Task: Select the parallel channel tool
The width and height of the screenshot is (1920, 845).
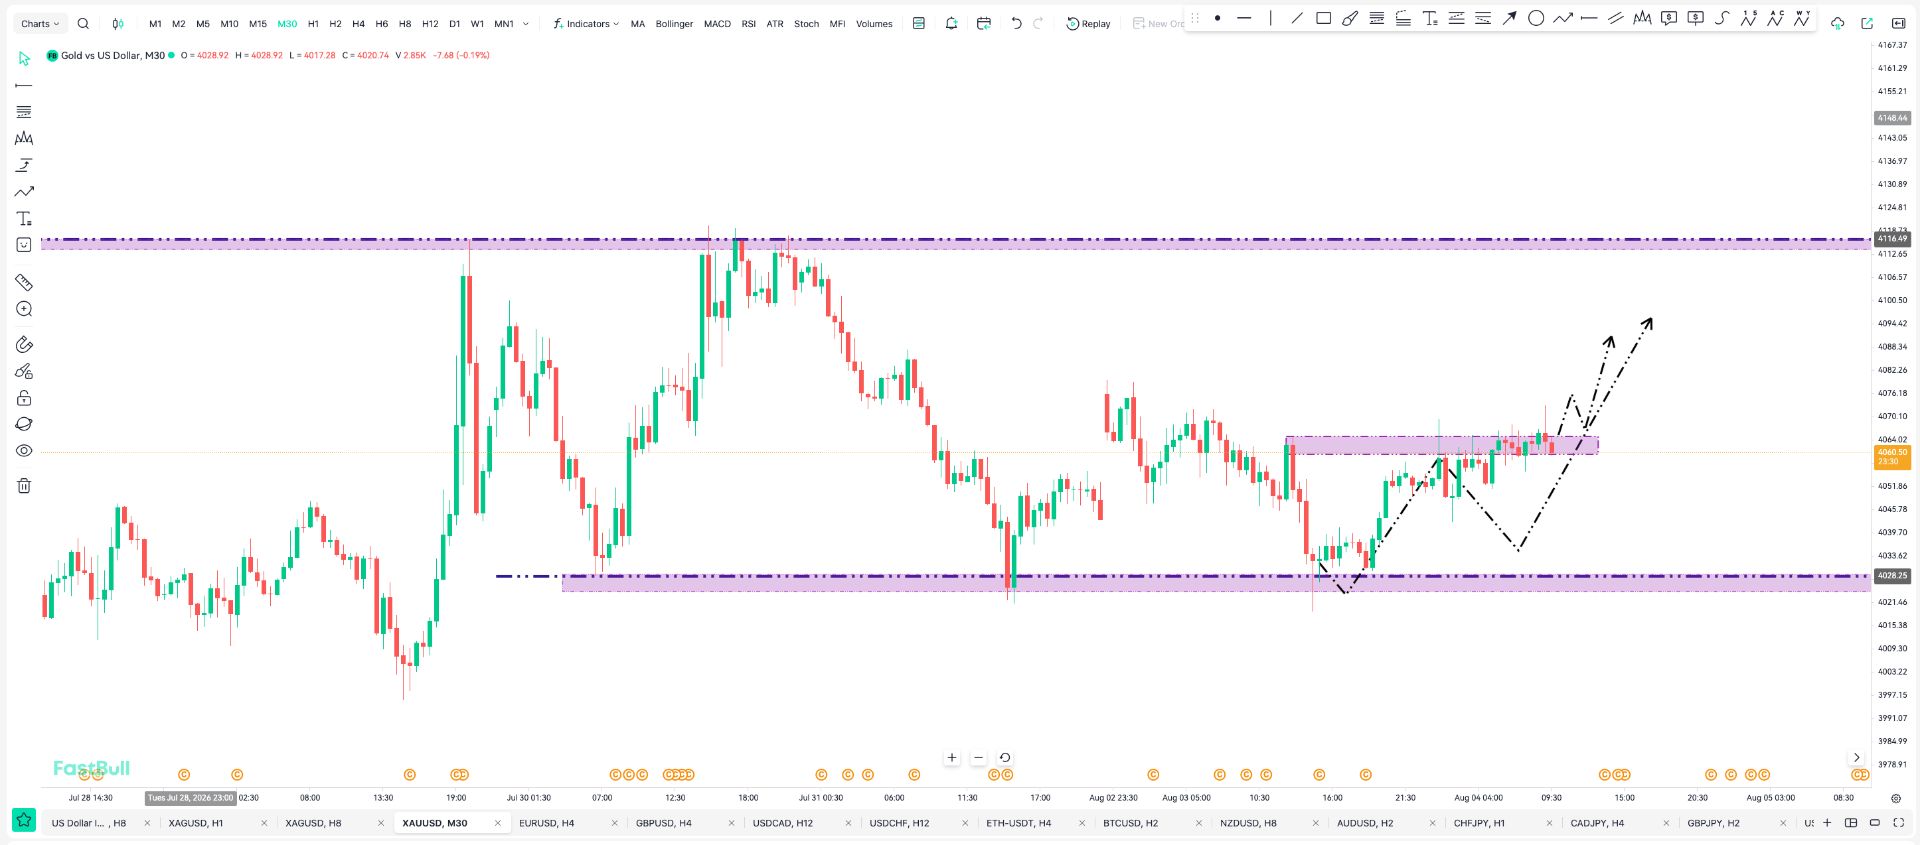Action: [1616, 18]
